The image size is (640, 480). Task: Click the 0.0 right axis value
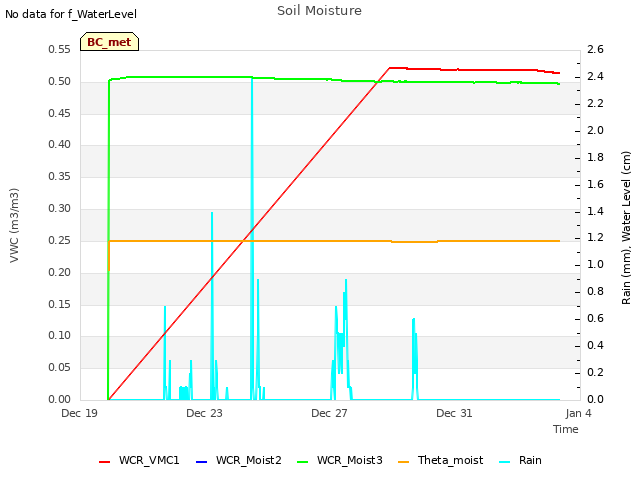coord(595,399)
